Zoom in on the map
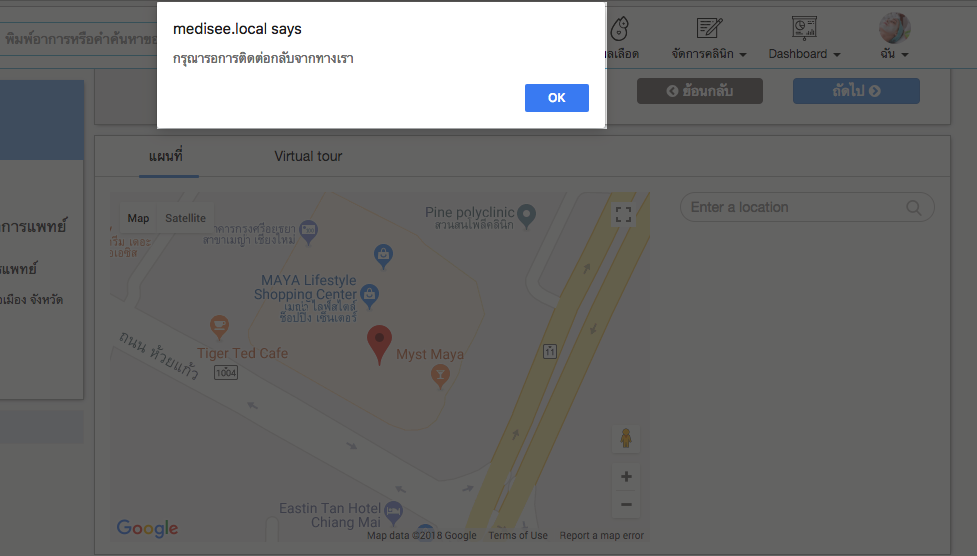This screenshot has width=977, height=556. 626,477
